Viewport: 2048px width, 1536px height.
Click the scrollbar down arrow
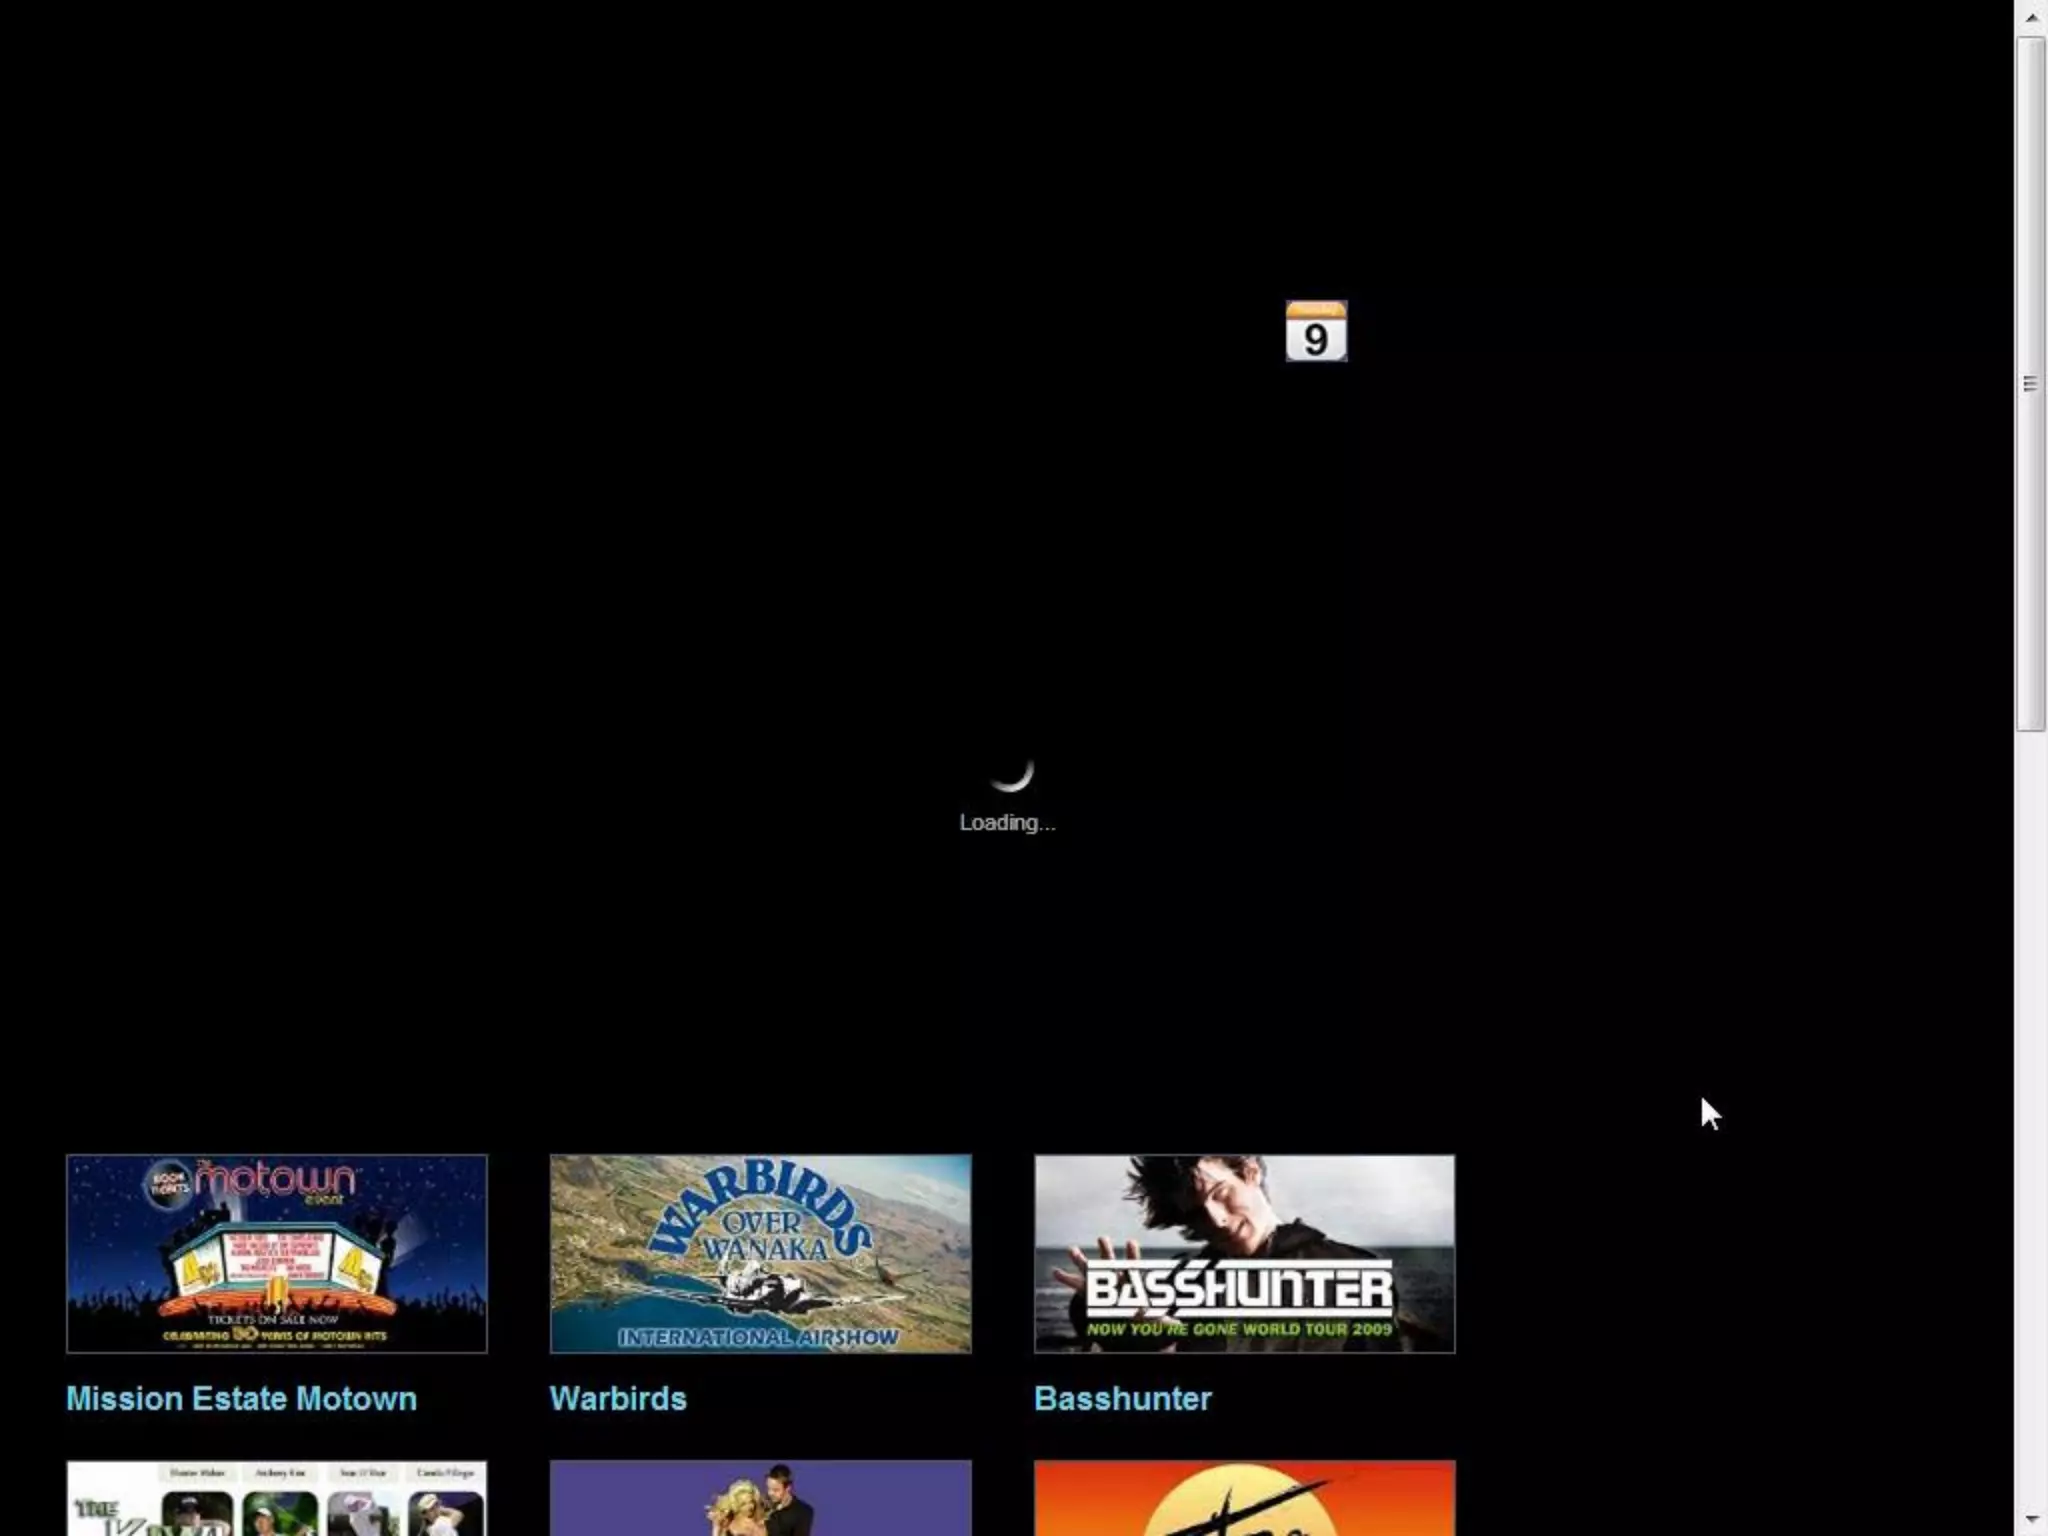(2031, 1519)
